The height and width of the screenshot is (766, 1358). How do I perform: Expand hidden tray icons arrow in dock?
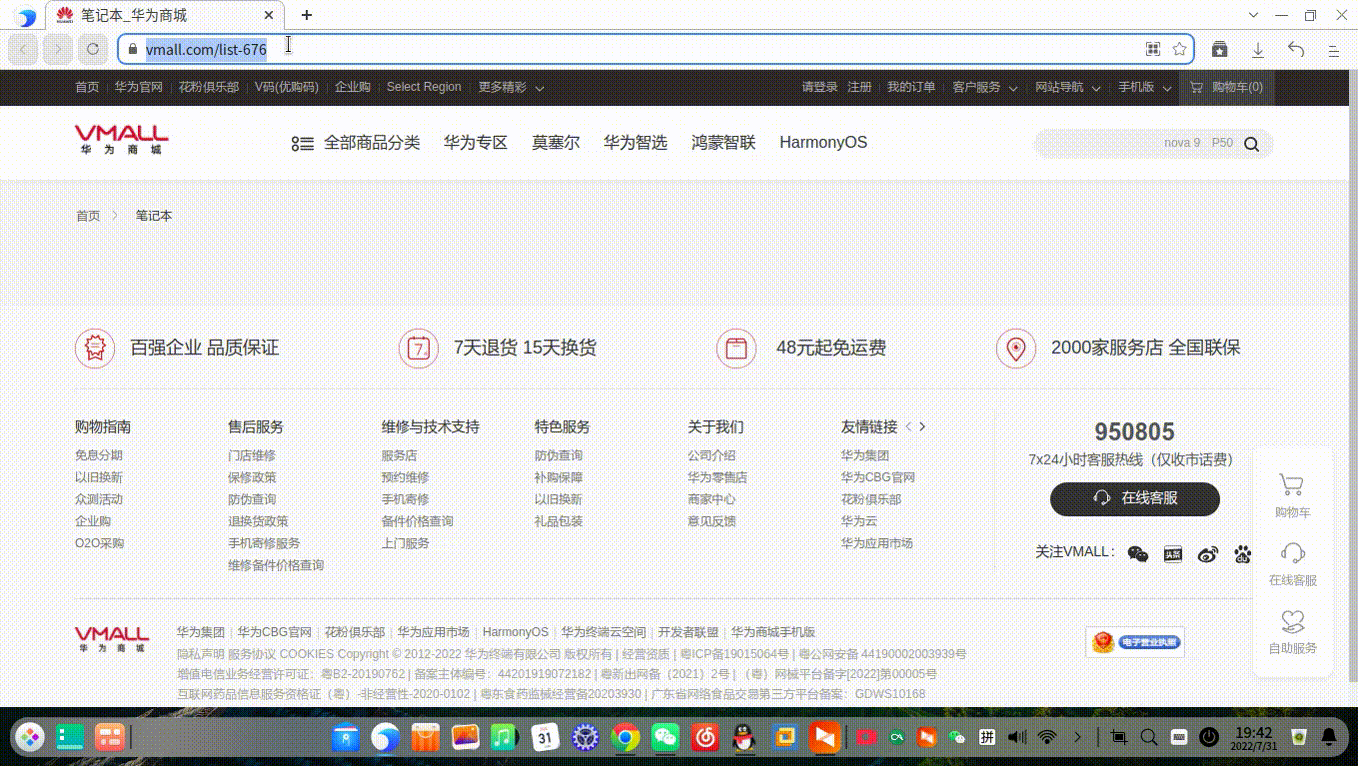1077,738
